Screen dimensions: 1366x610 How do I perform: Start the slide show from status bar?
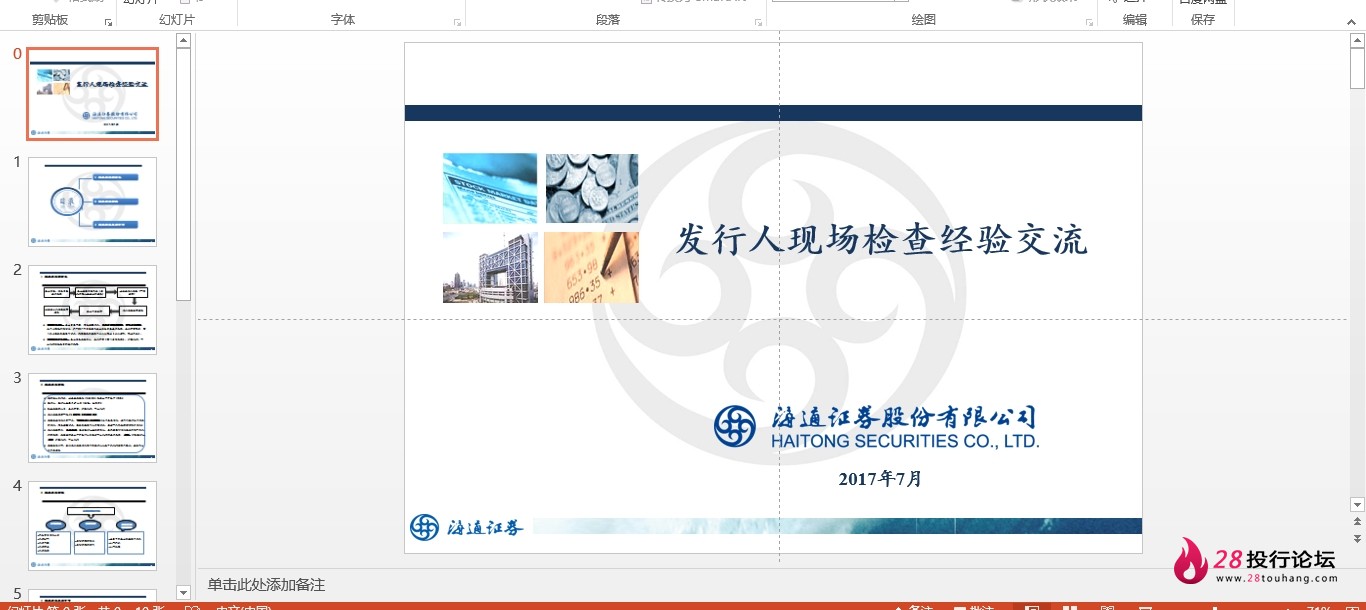click(x=1146, y=606)
